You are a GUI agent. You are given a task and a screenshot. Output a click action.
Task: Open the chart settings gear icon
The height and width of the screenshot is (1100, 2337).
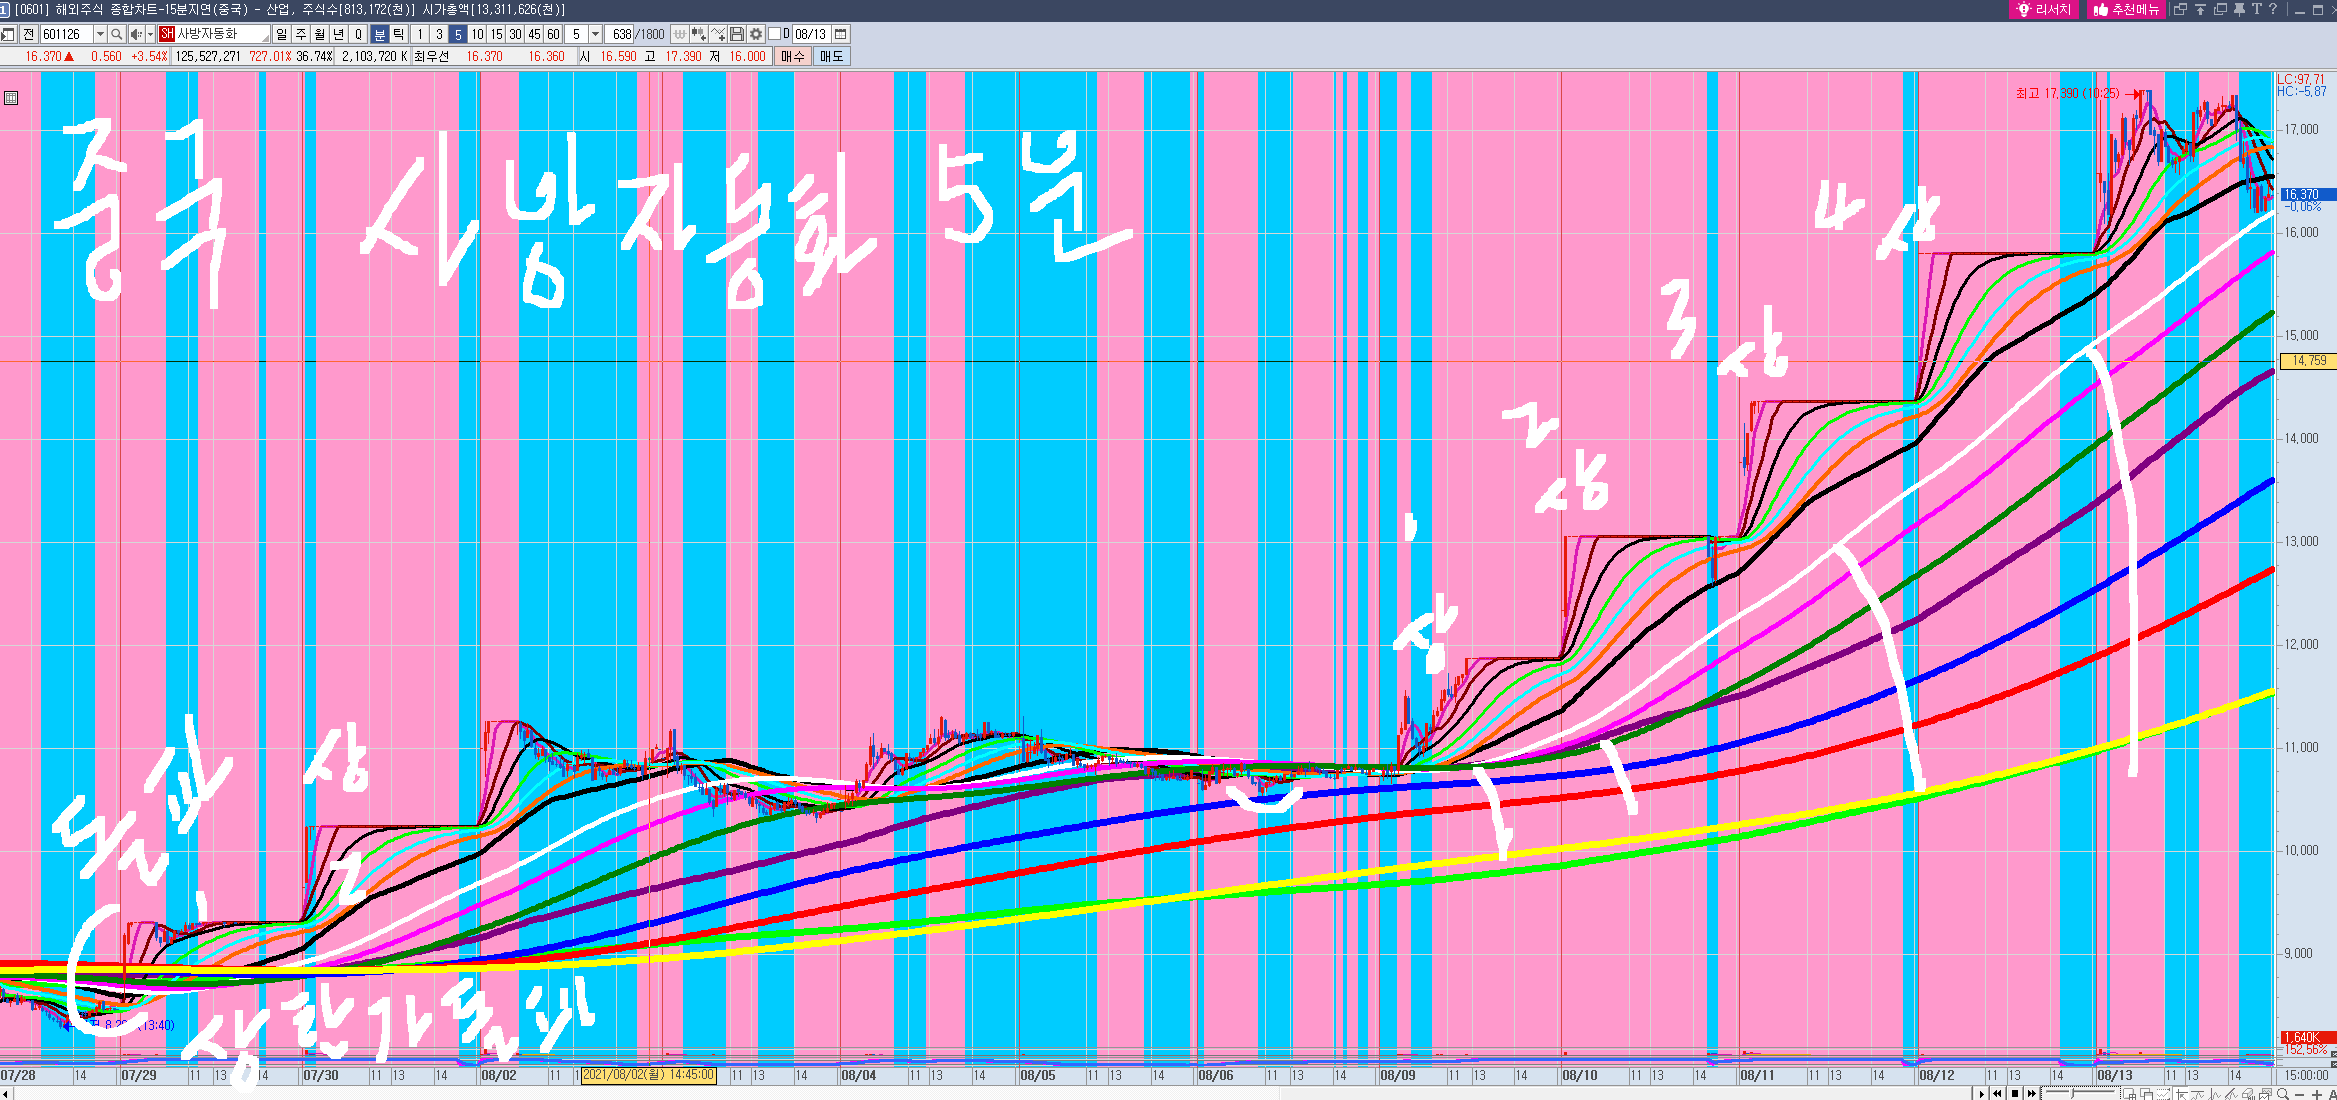756,34
